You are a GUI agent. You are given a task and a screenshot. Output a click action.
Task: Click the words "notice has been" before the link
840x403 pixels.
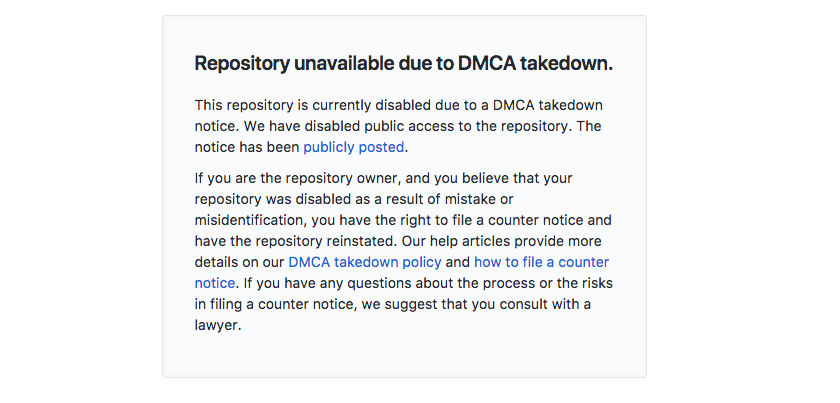point(247,147)
